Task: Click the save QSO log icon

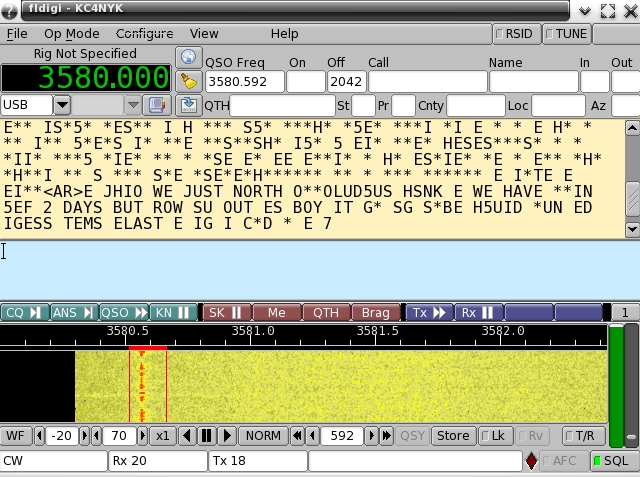Action: 188,105
